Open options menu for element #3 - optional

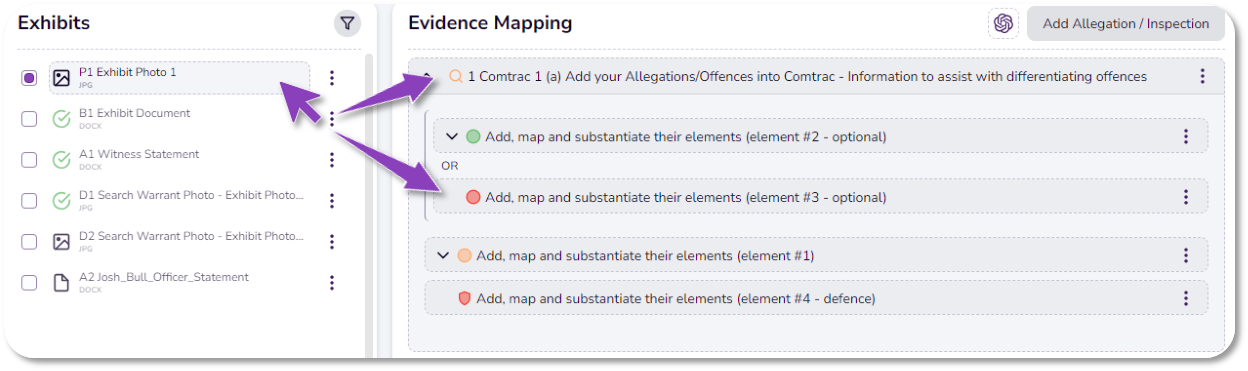[1185, 197]
